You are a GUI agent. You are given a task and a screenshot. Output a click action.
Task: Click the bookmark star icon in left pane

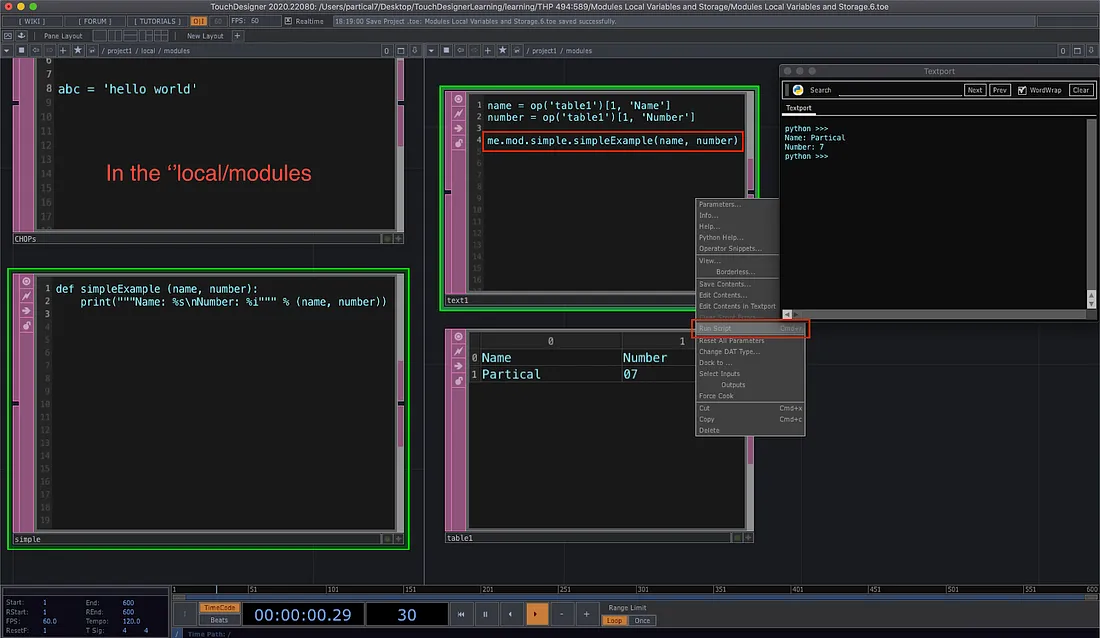[x=76, y=50]
